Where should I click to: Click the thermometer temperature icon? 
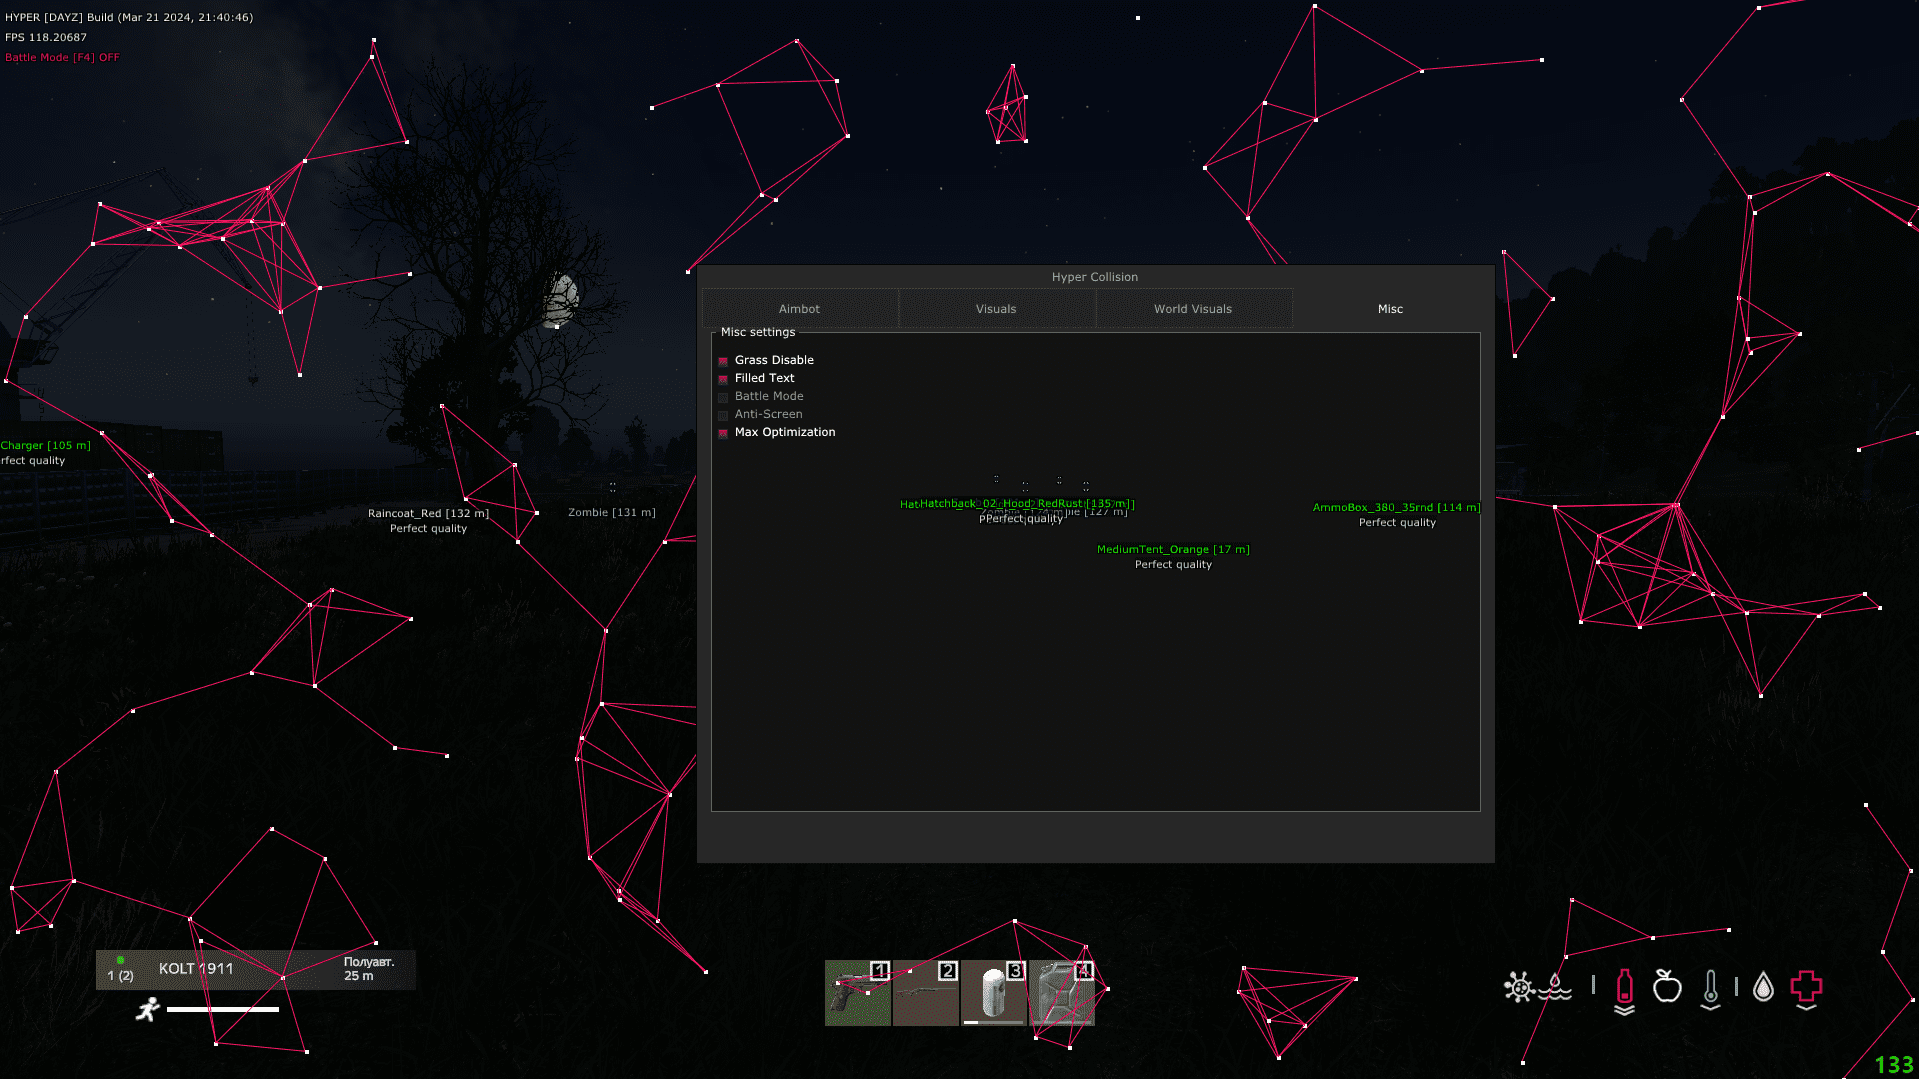1711,988
